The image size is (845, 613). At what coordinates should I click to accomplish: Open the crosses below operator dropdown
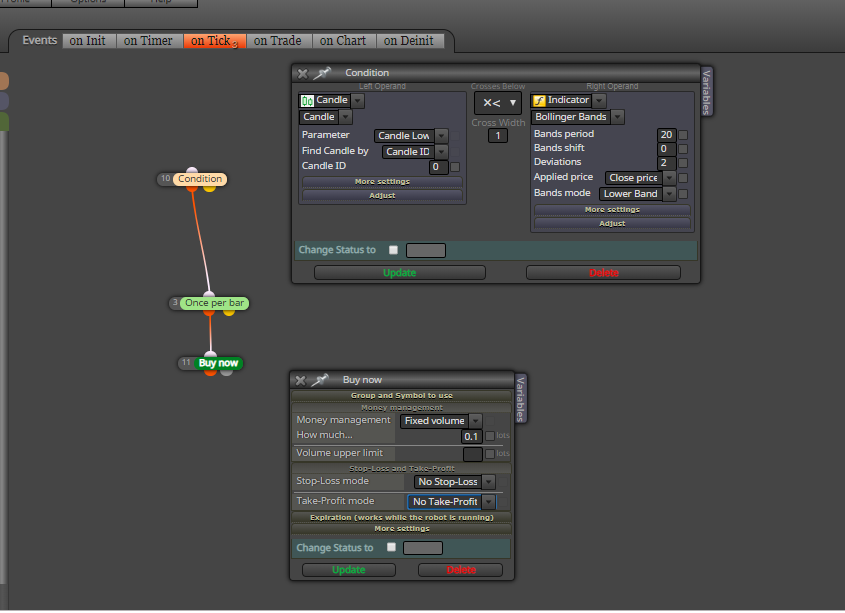[x=498, y=103]
